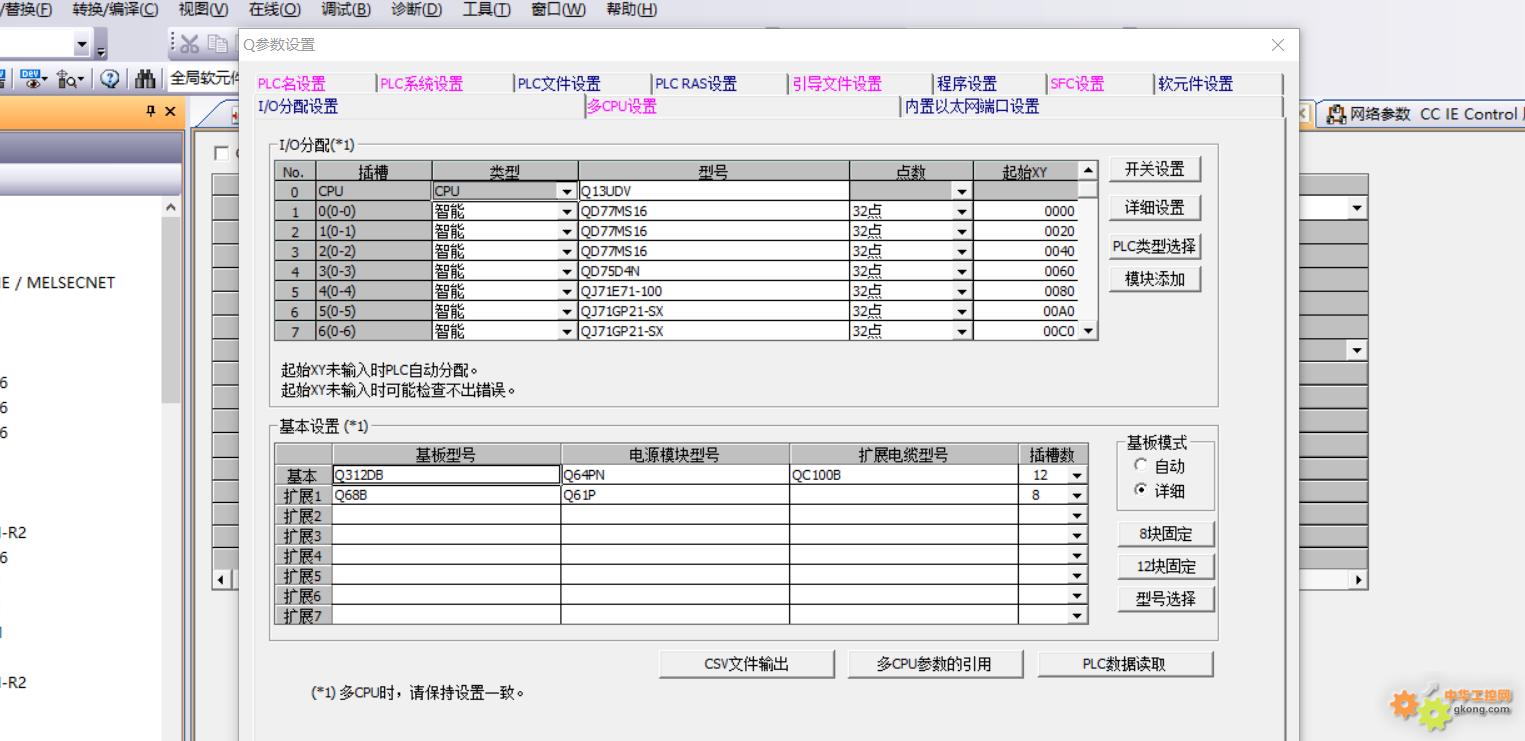Open the 调试(B) menu

tap(346, 10)
